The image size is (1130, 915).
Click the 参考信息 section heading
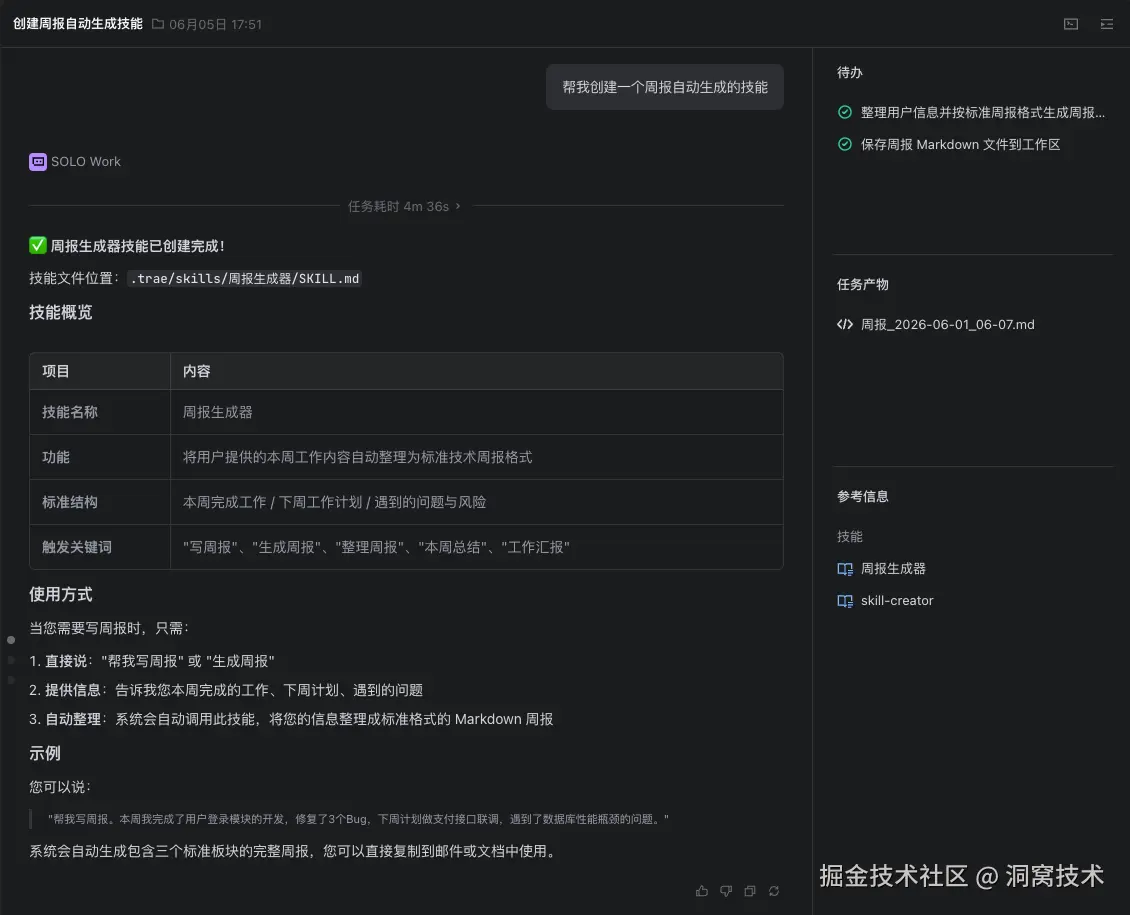(863, 496)
